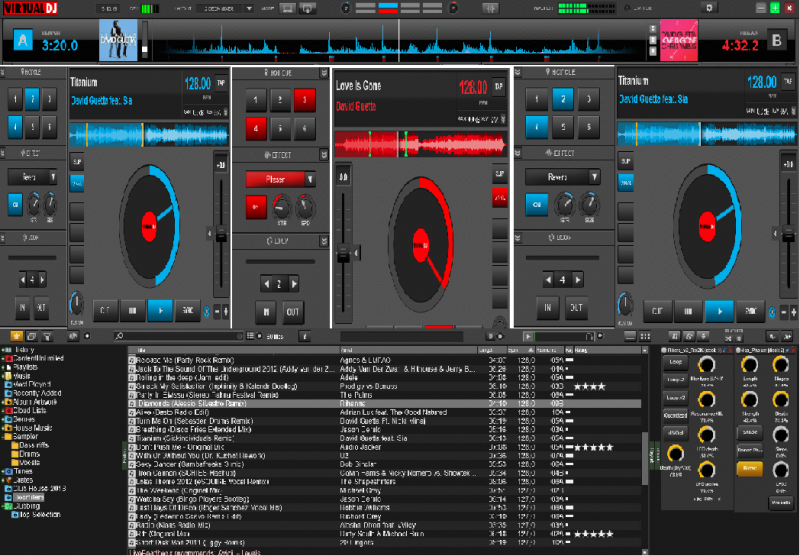Screen dimensions: 800x556
Task: Trigger blue hot cue 2 in the right HOT CUE panel
Action: point(563,99)
